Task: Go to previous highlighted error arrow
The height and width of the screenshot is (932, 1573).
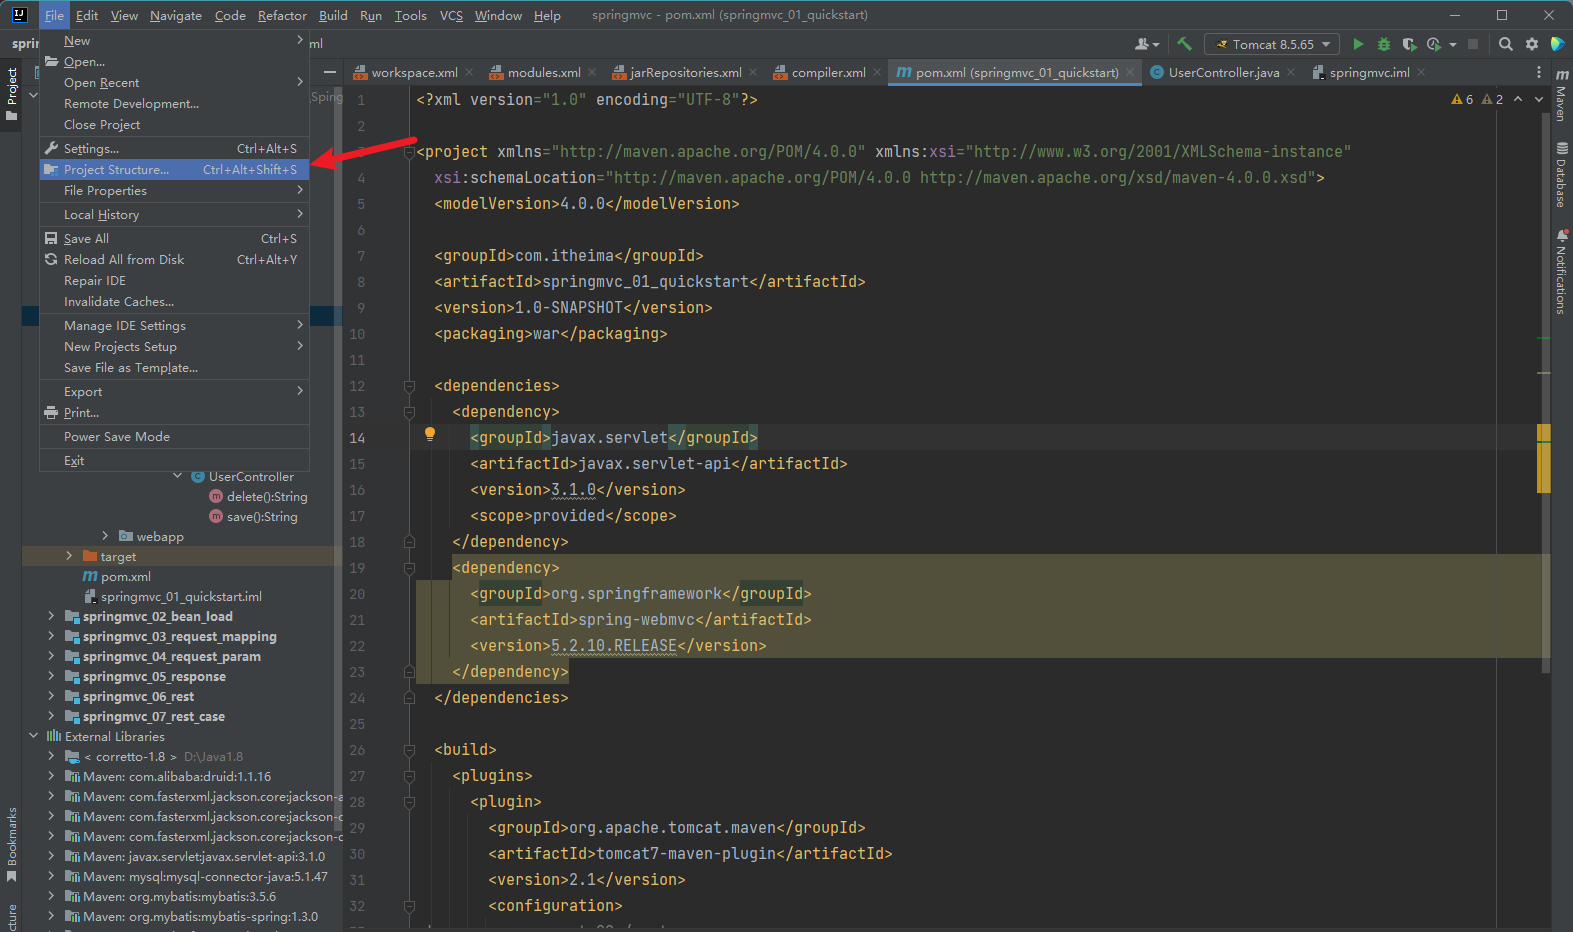Action: pyautogui.click(x=1518, y=99)
